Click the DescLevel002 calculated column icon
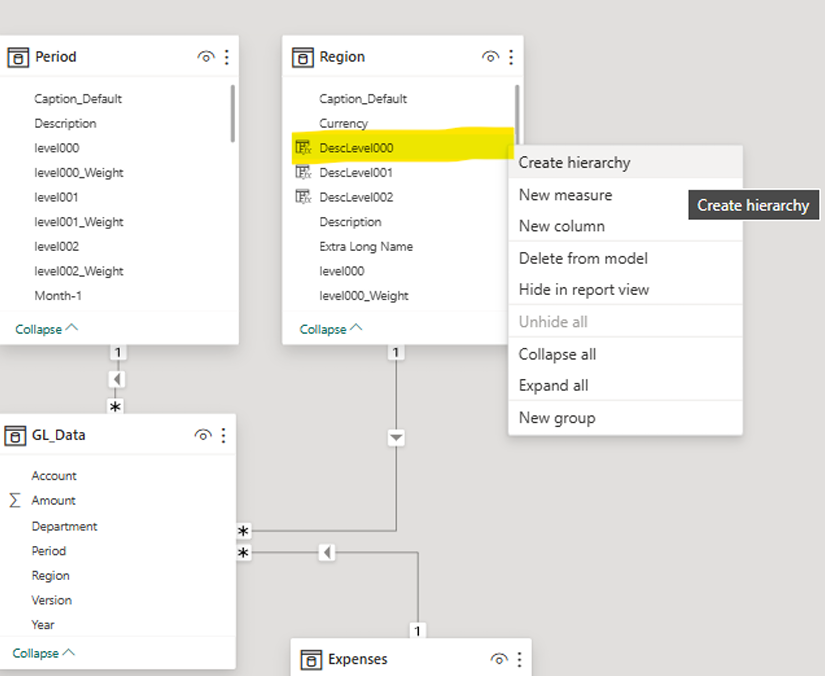This screenshot has height=676, width=828. click(x=303, y=197)
